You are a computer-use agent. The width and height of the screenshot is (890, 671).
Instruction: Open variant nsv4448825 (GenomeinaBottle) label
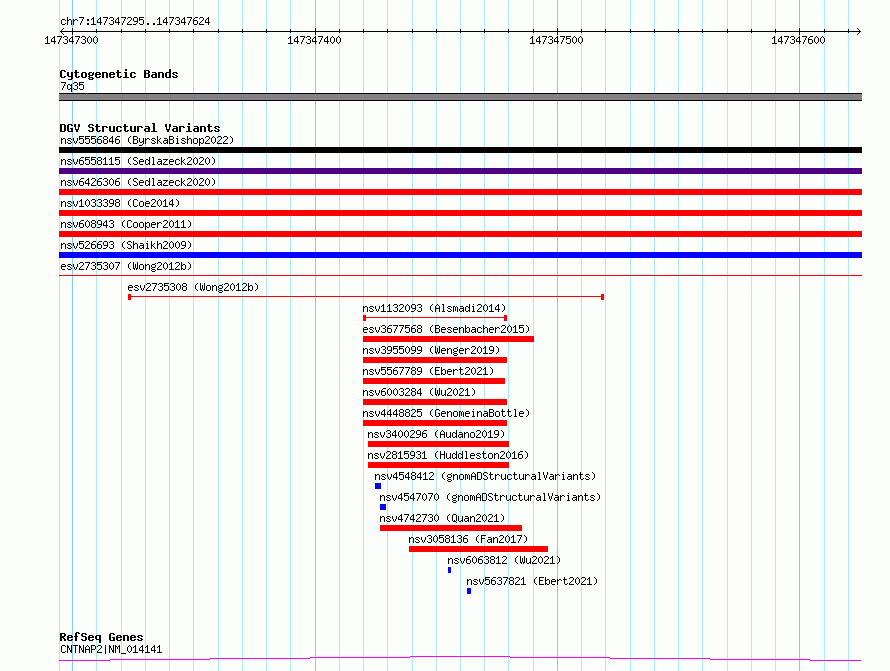(446, 413)
